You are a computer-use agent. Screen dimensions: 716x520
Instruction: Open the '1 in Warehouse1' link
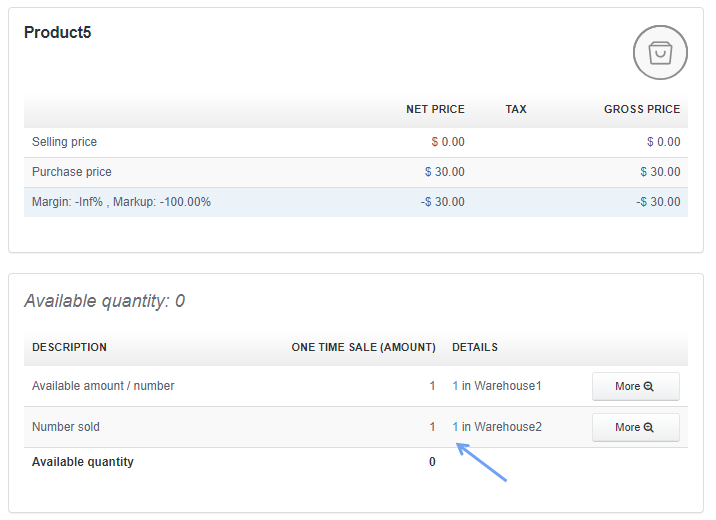pyautogui.click(x=496, y=386)
